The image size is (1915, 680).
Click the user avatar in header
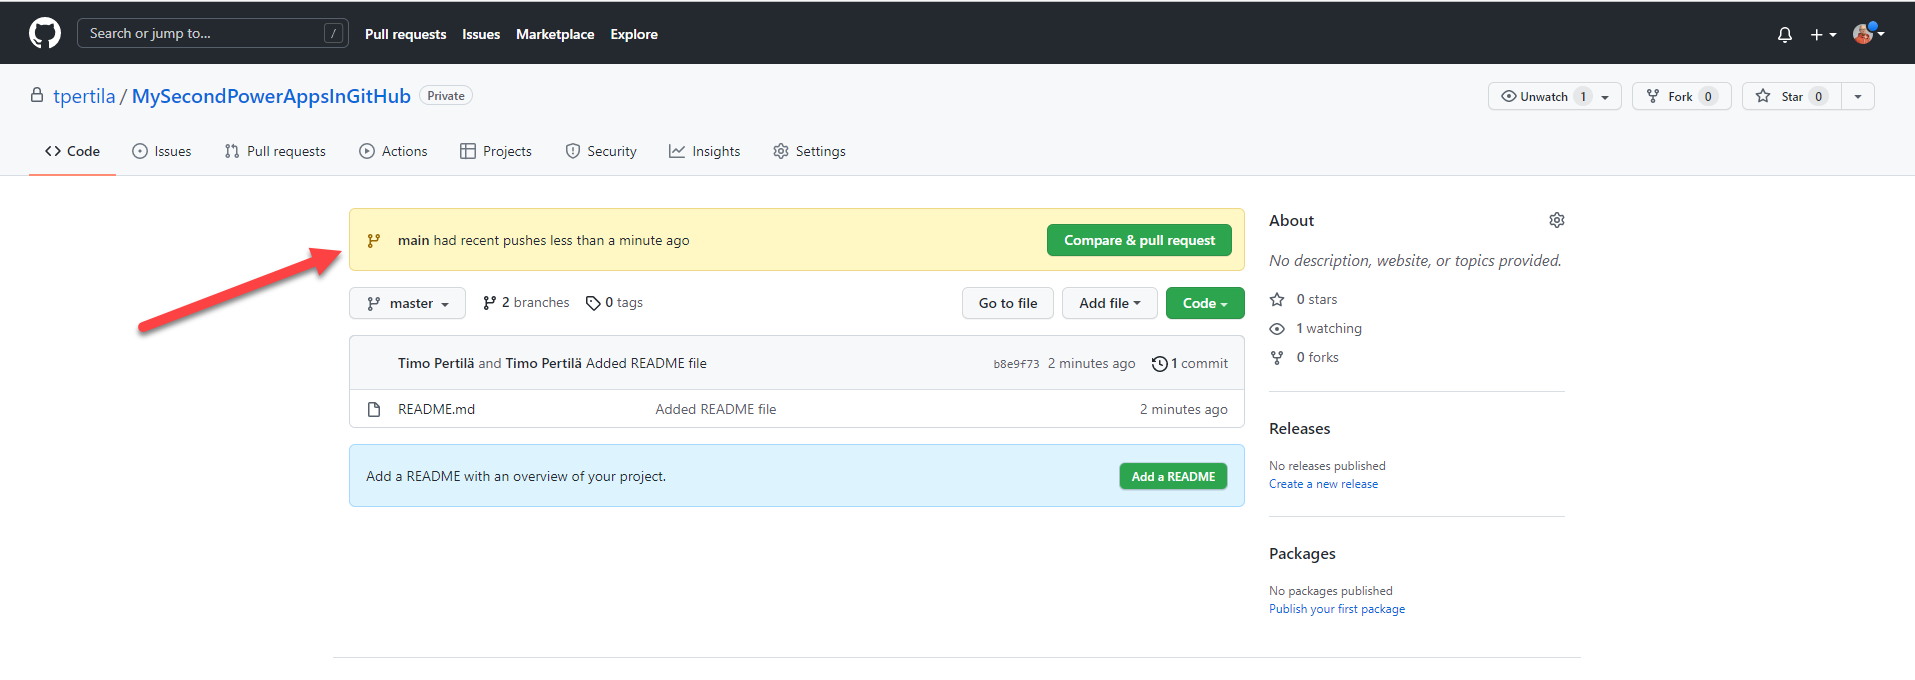[x=1862, y=34]
